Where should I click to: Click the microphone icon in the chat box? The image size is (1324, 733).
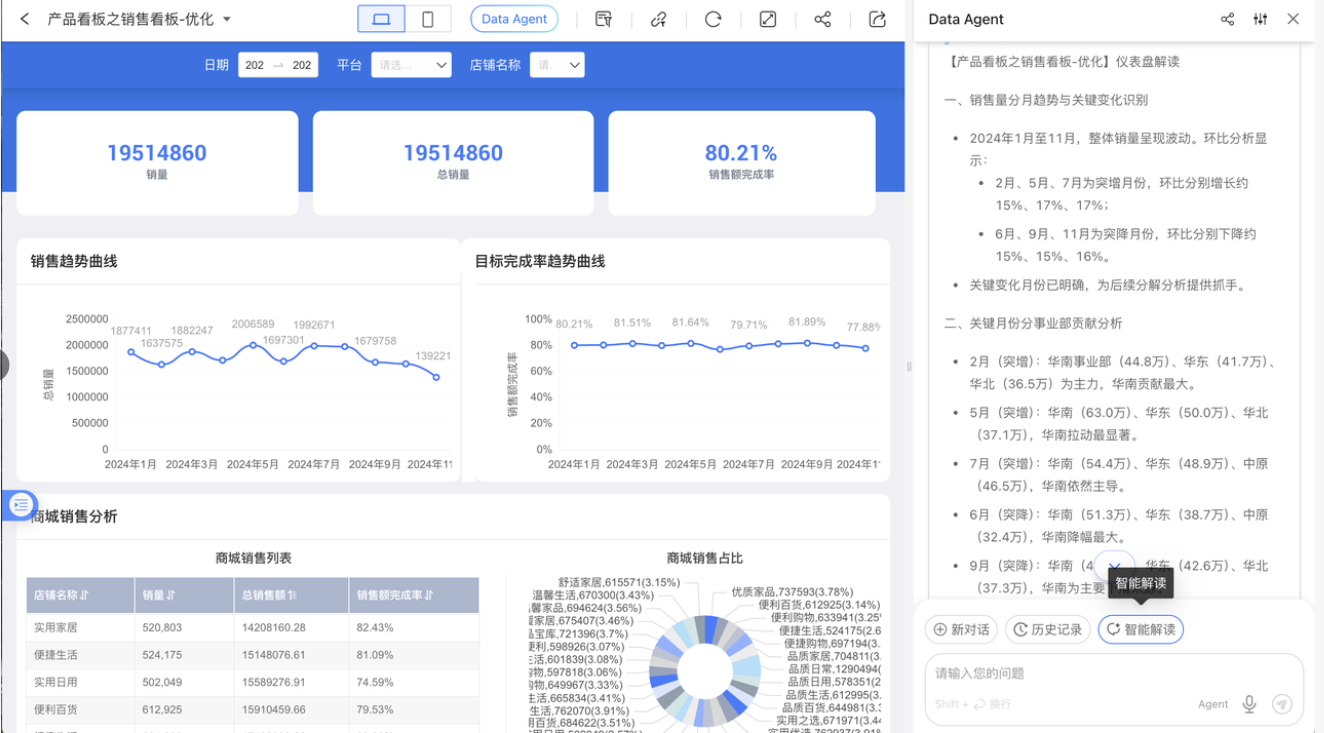coord(1249,704)
